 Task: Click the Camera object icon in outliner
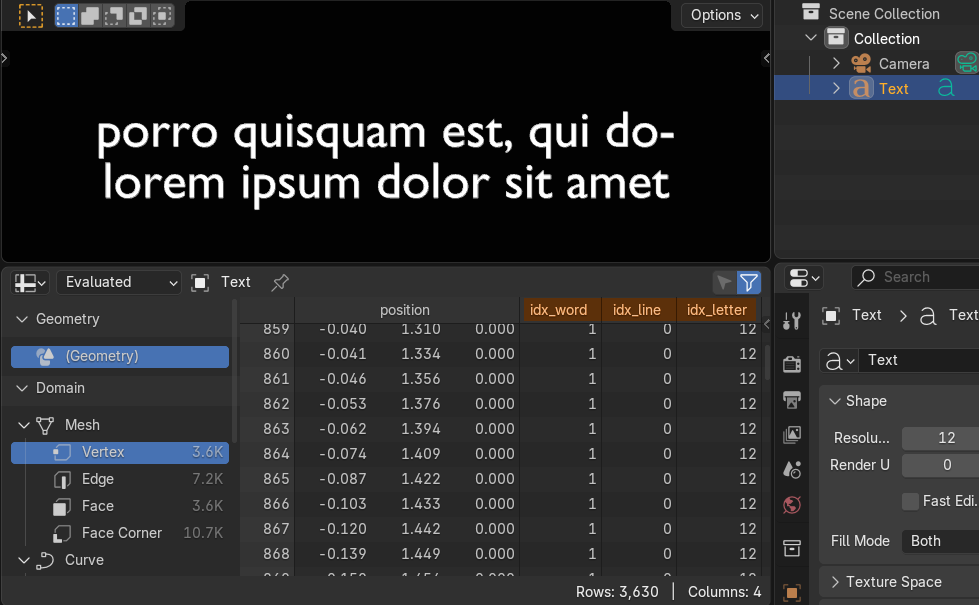(861, 64)
